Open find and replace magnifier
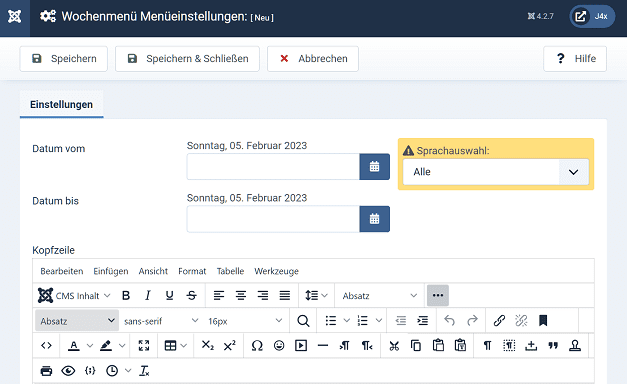 pos(303,321)
